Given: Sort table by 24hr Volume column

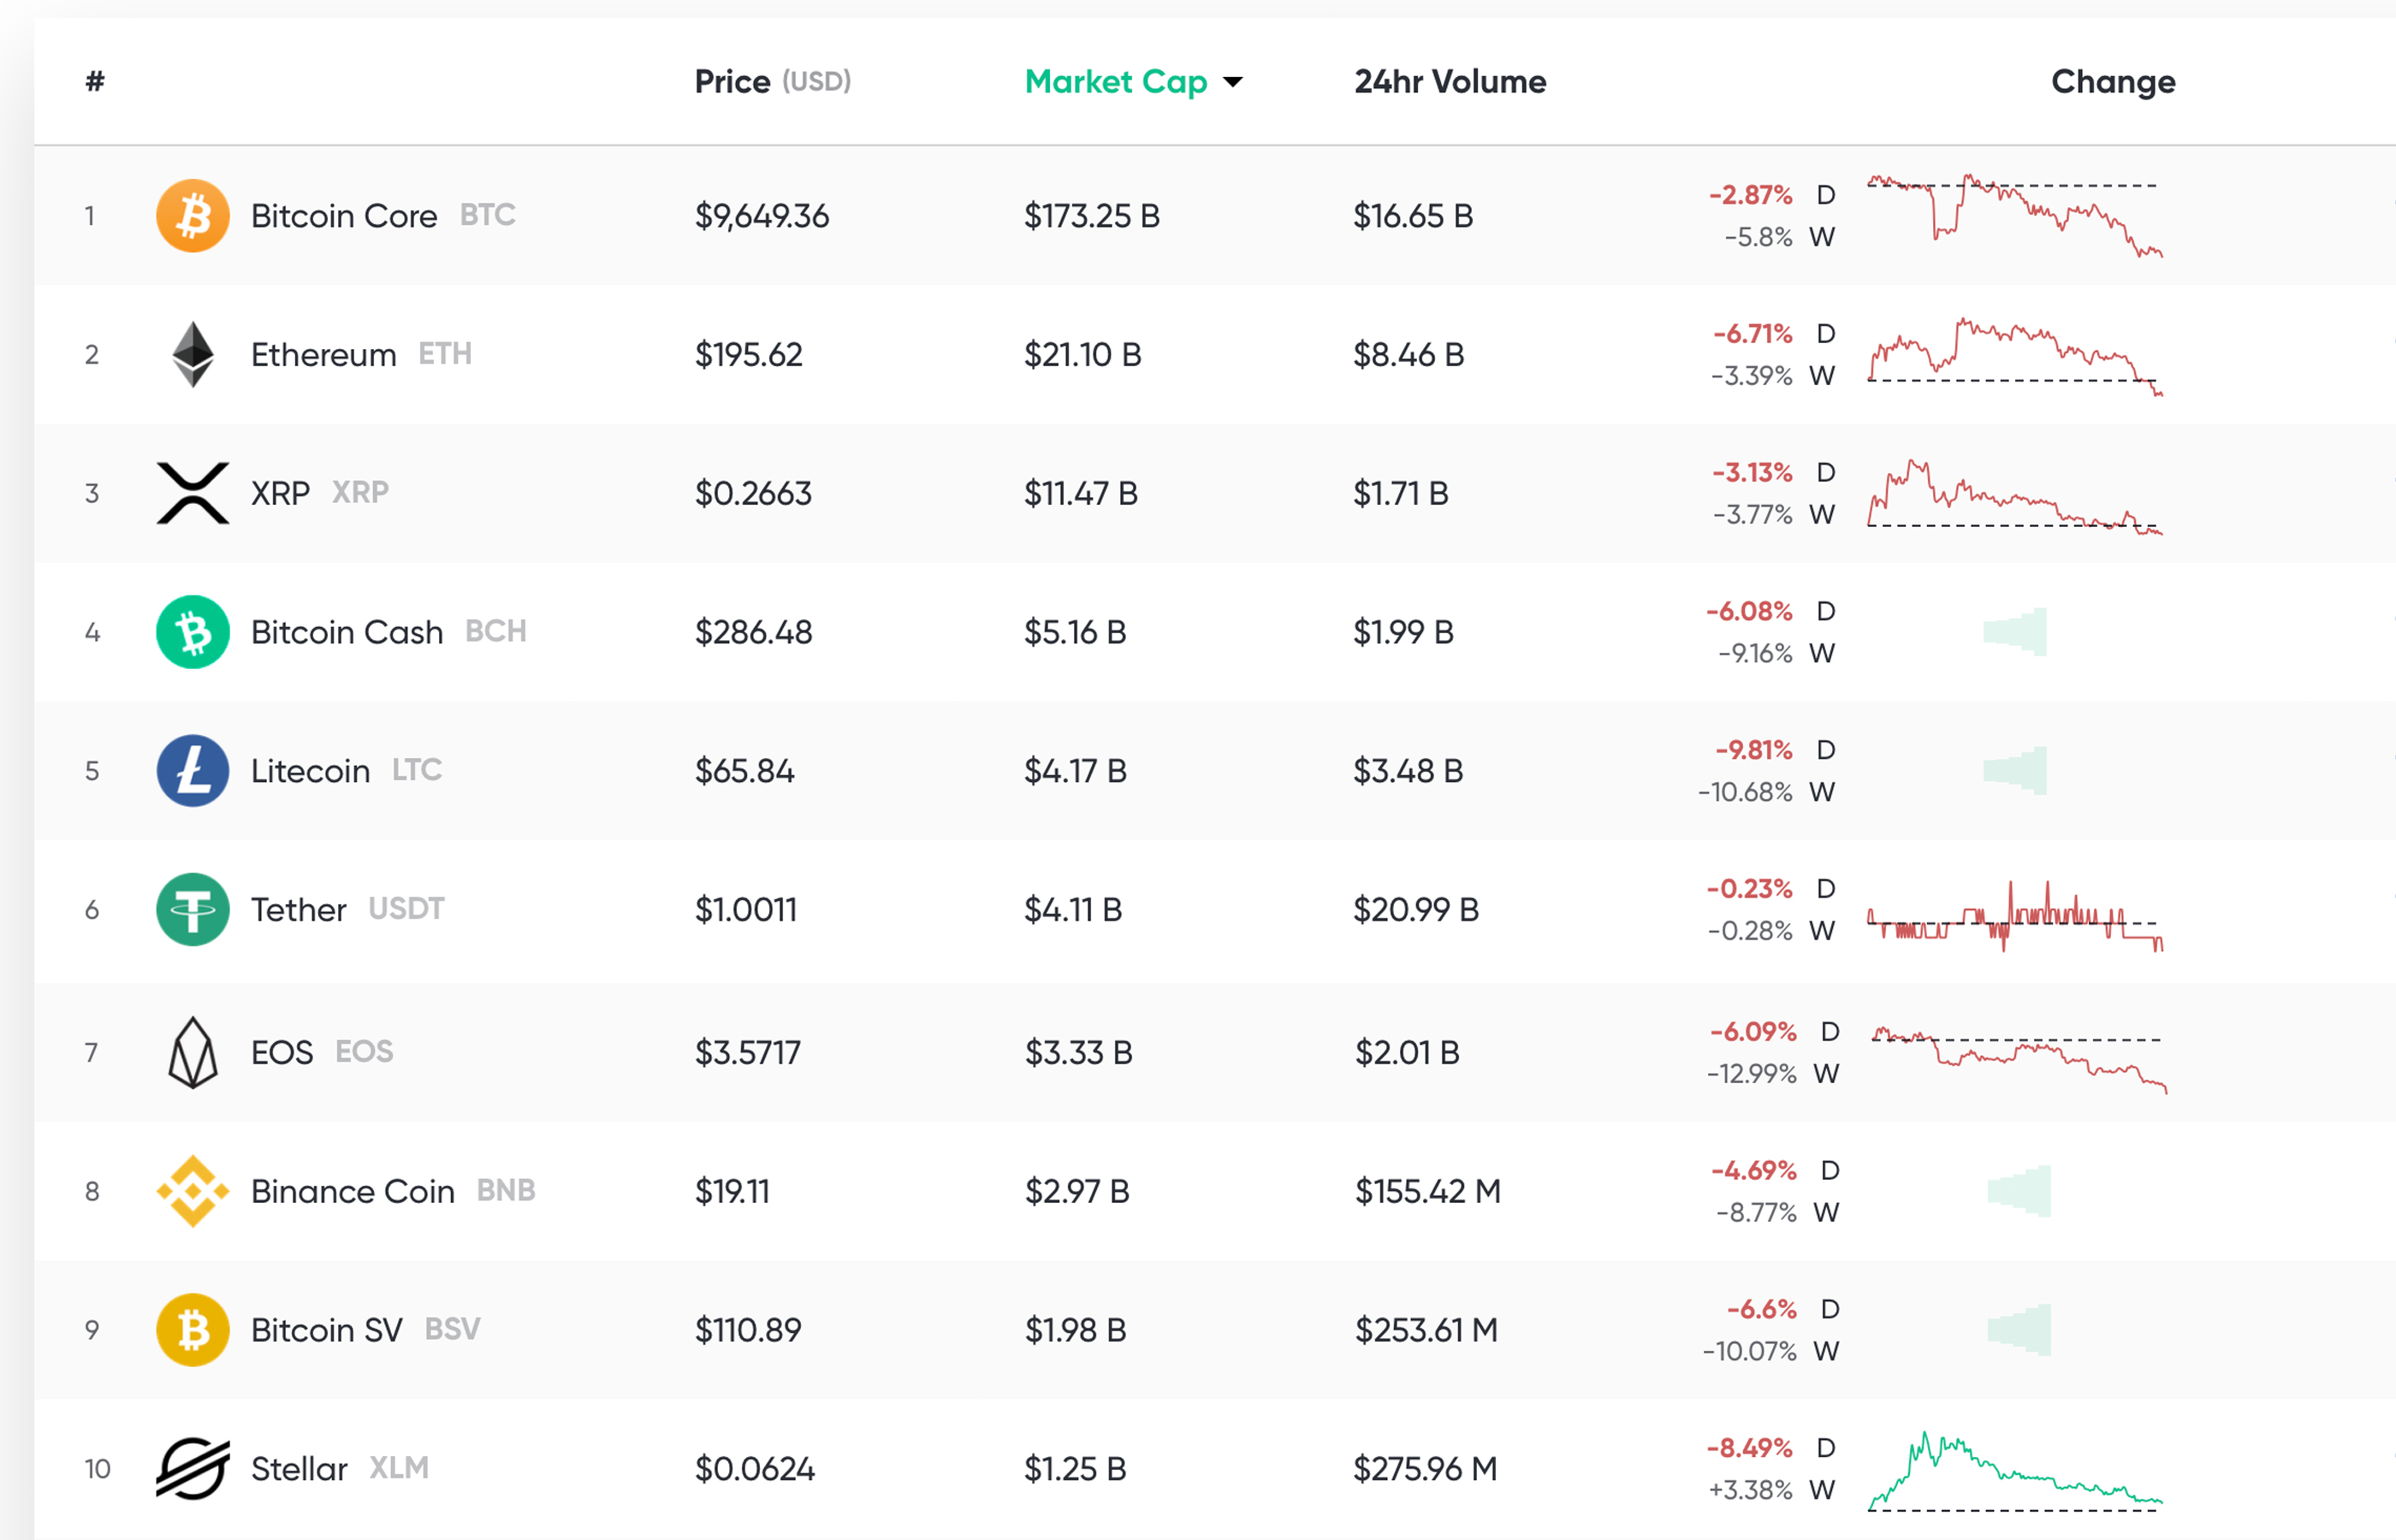Looking at the screenshot, I should tap(1449, 81).
